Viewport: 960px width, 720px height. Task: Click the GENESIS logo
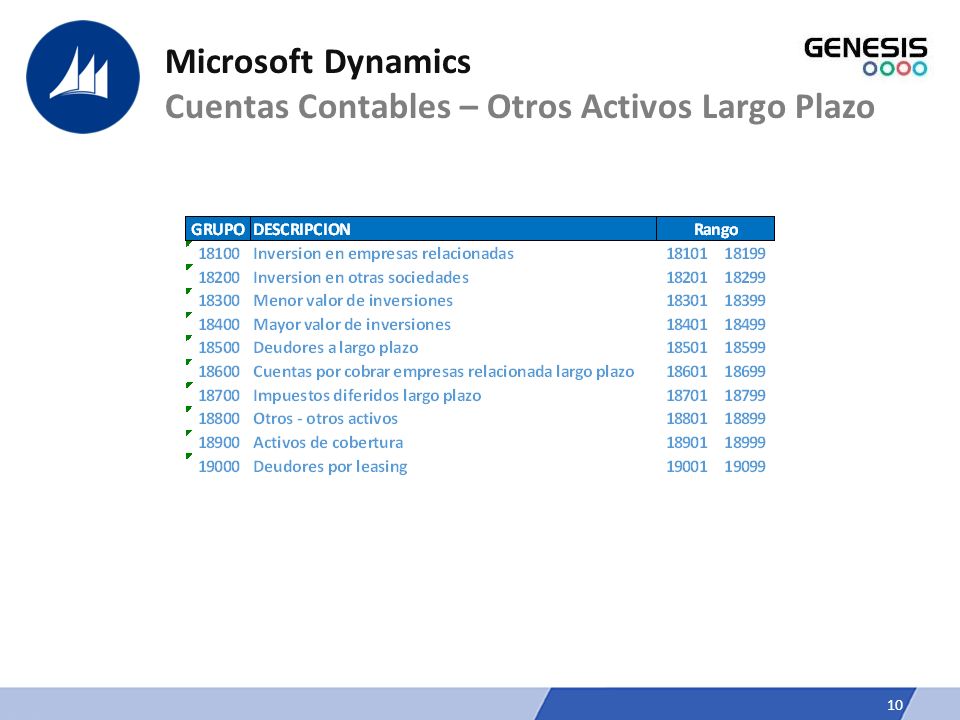tap(865, 56)
